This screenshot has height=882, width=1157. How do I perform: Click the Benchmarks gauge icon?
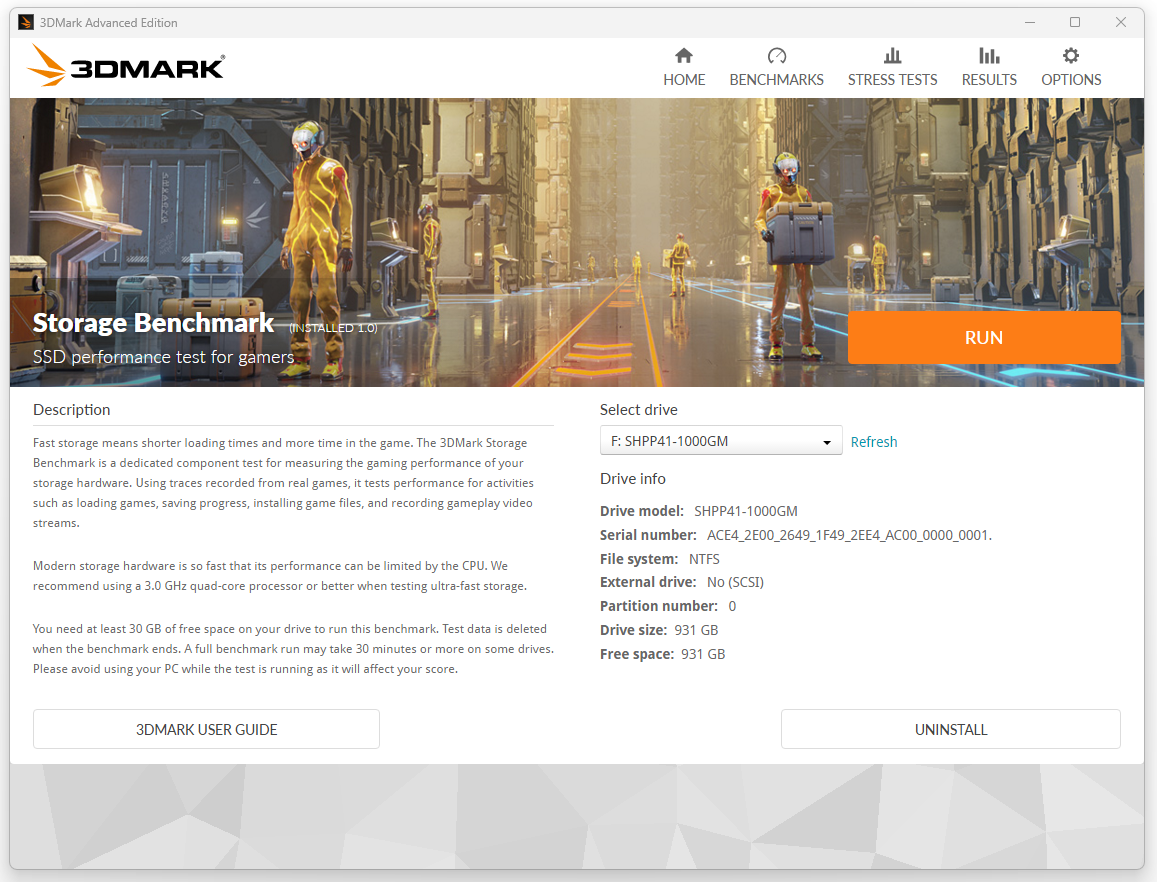click(776, 55)
